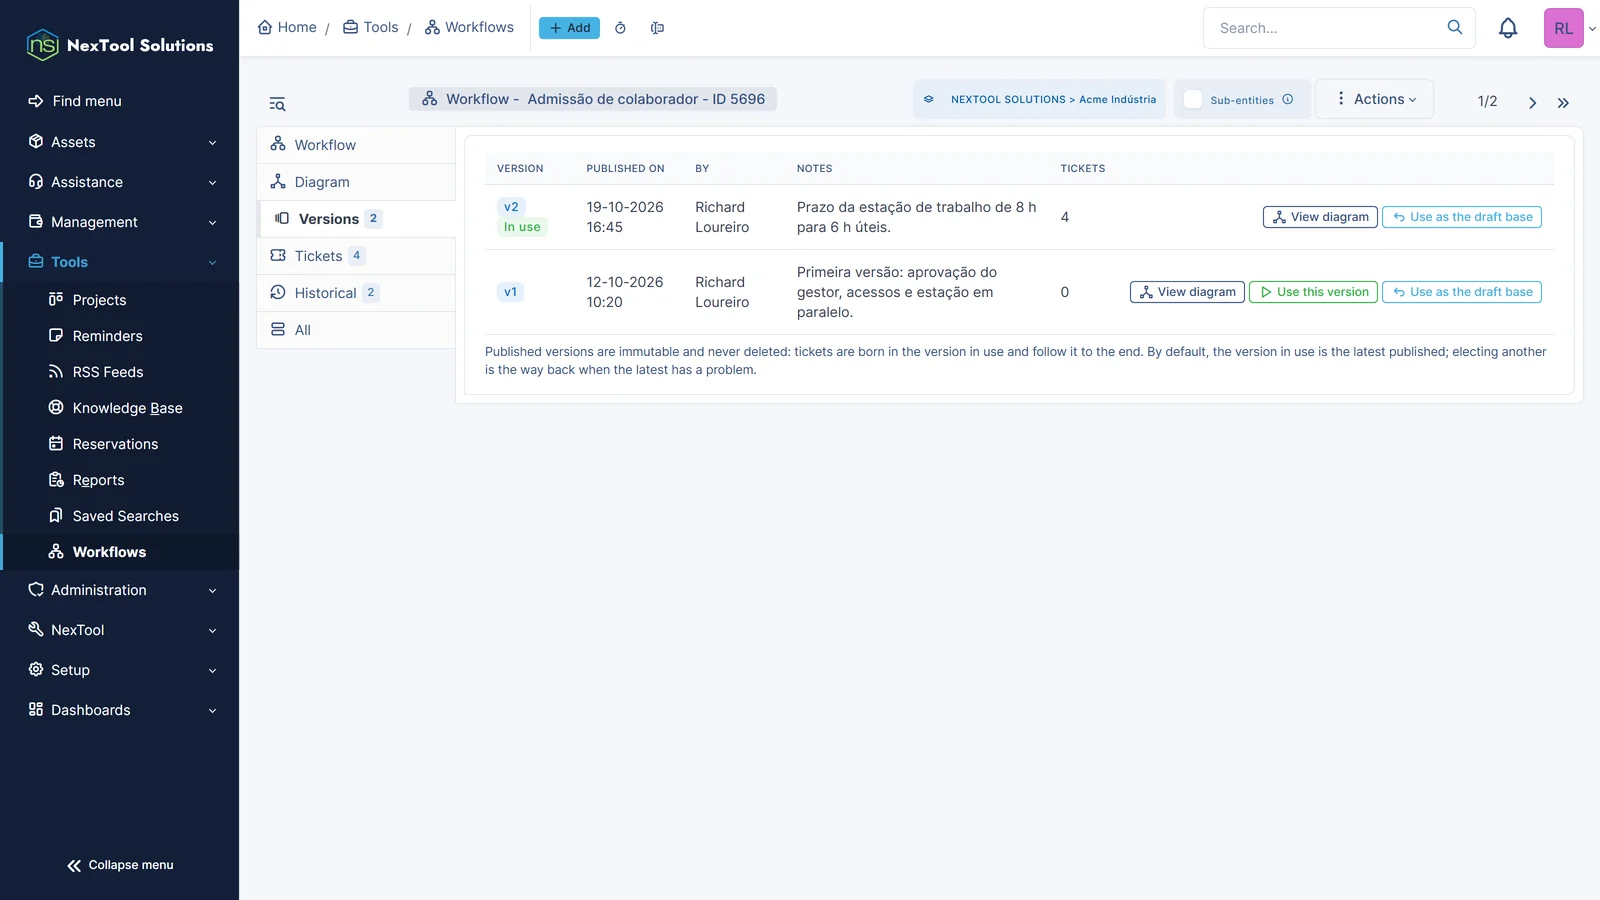Click the entity icon before NEXTOOL SOLUTIONS
Screen dimensions: 1600x900
pyautogui.click(x=929, y=99)
